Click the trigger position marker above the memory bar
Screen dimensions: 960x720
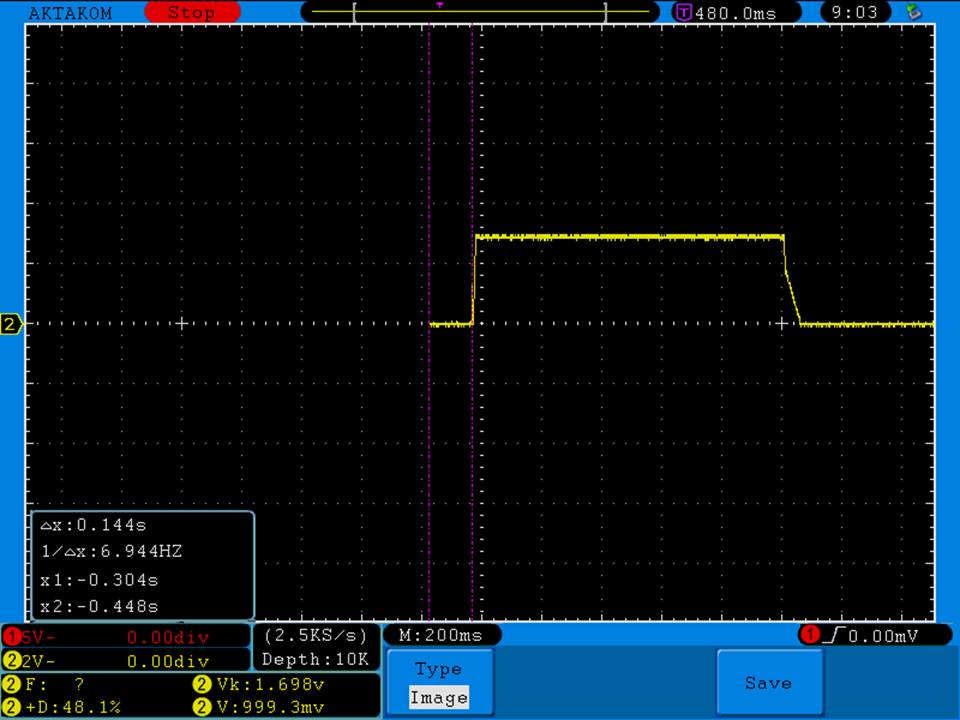pyautogui.click(x=439, y=4)
